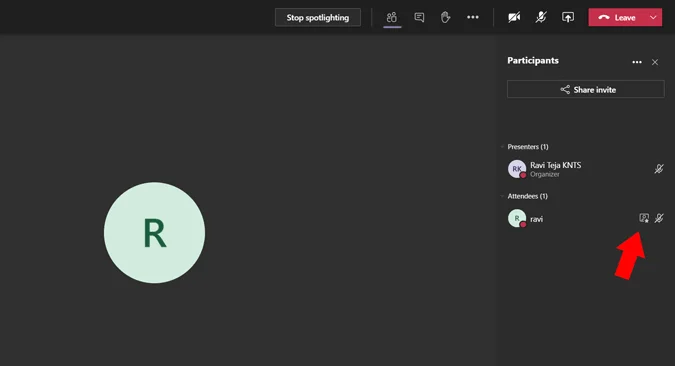The height and width of the screenshot is (366, 675).
Task: Raise your hand in the meeting
Action: click(x=446, y=18)
